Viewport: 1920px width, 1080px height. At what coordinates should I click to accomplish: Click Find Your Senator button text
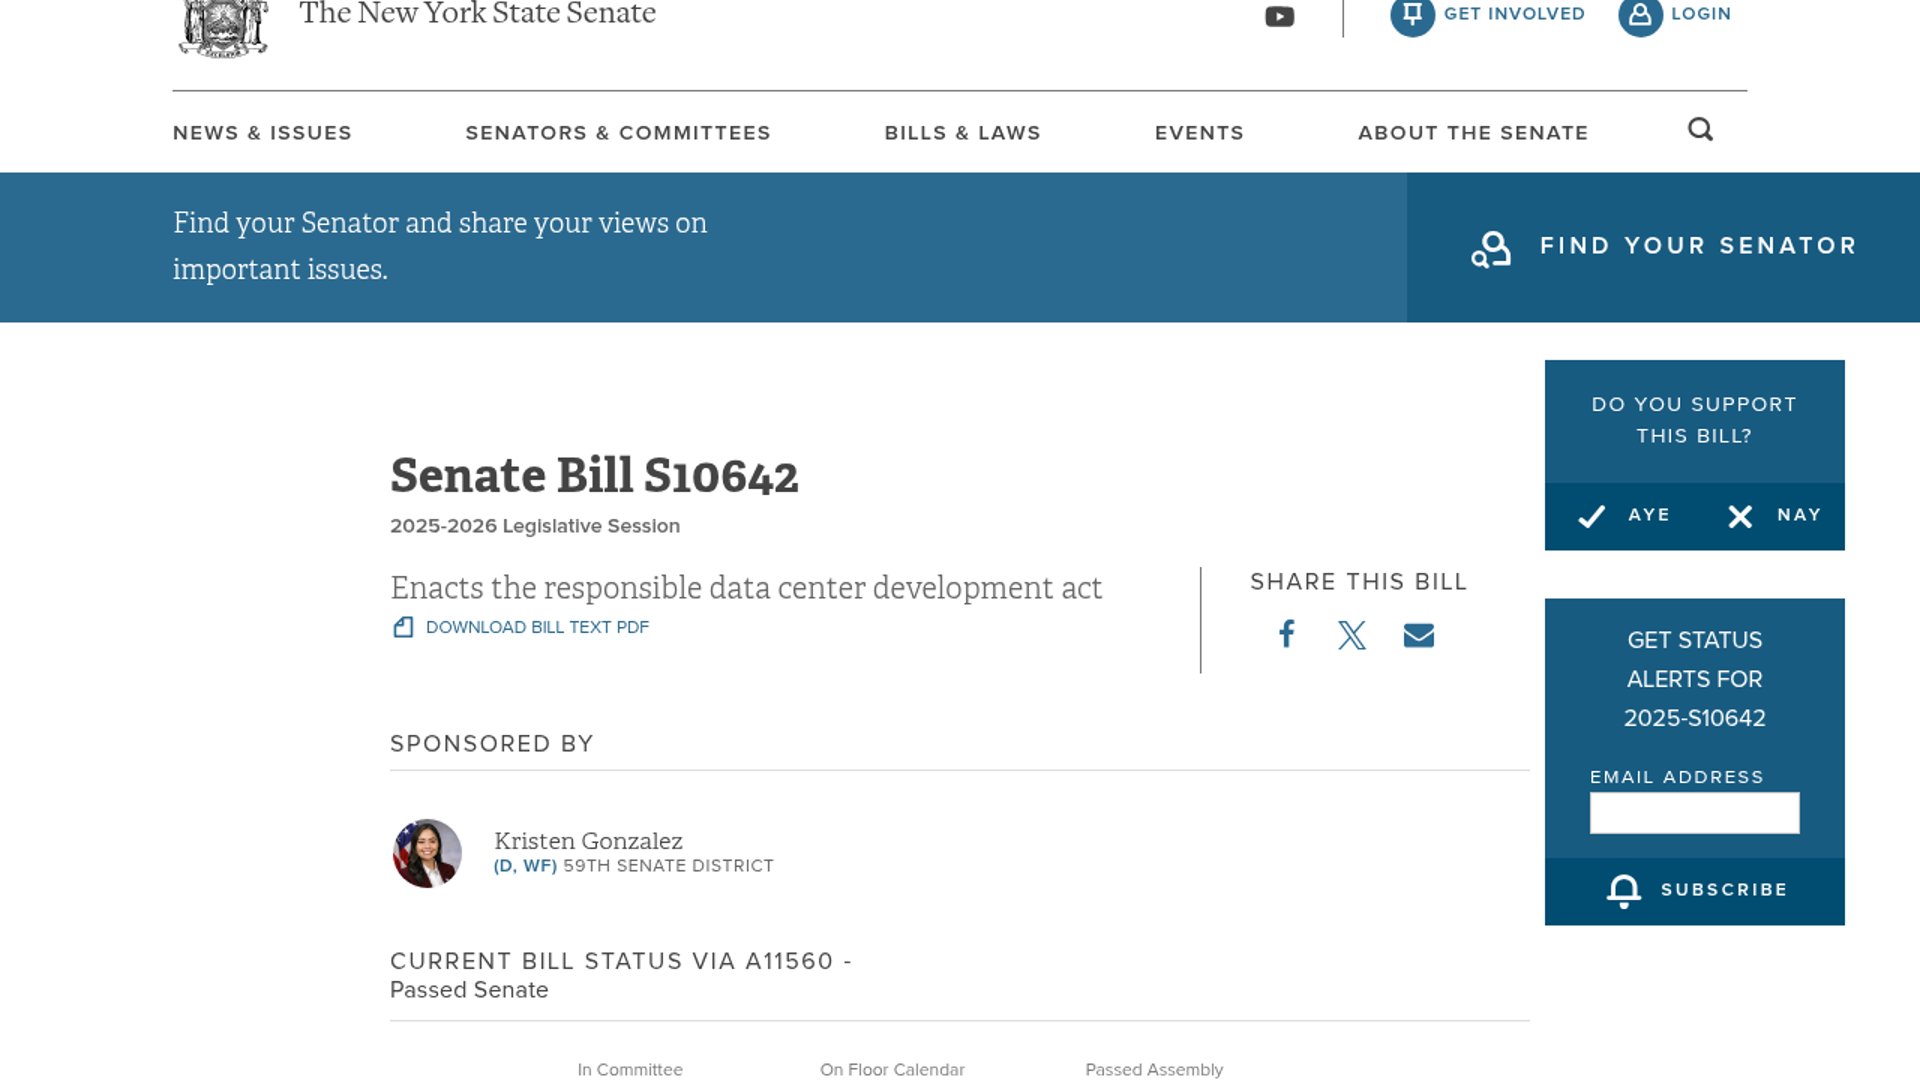click(x=1698, y=246)
